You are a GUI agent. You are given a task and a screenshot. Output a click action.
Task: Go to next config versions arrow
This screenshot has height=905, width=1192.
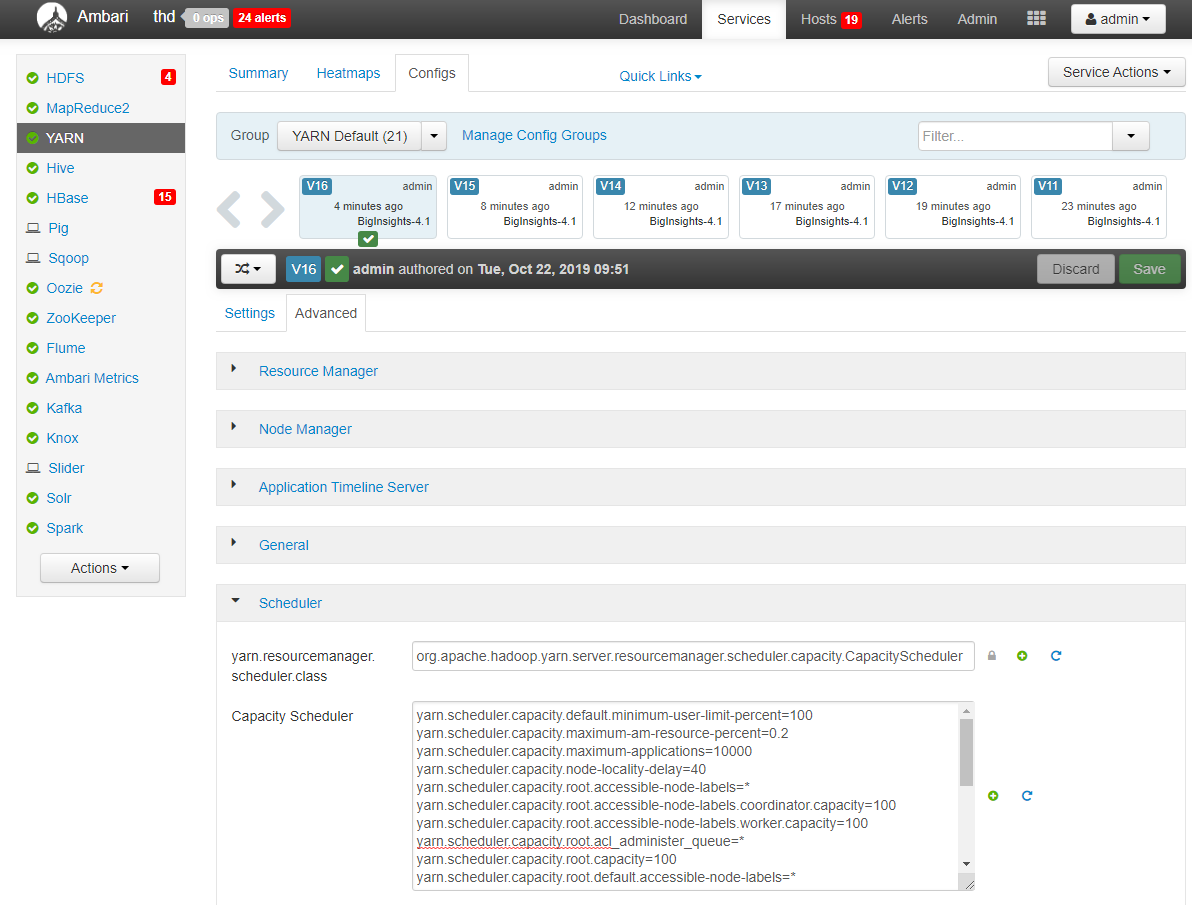[272, 209]
